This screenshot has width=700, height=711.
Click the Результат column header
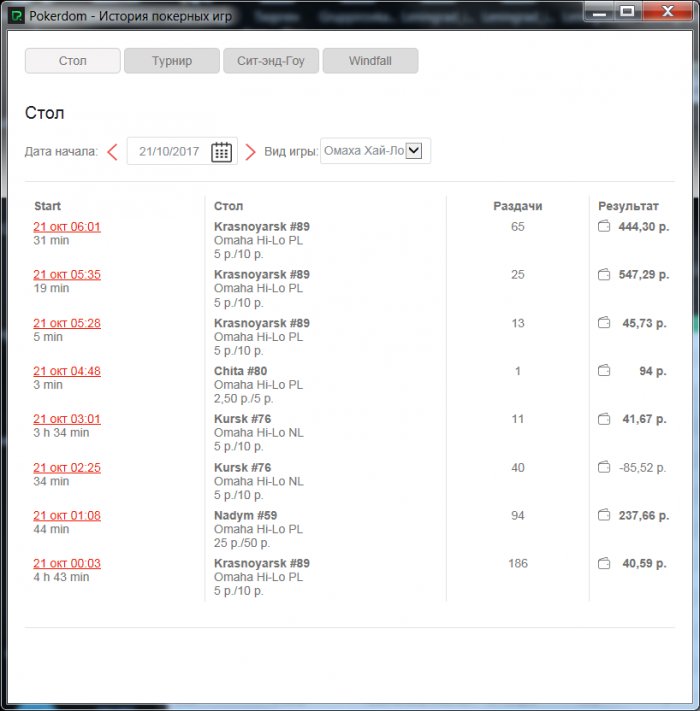pyautogui.click(x=628, y=206)
